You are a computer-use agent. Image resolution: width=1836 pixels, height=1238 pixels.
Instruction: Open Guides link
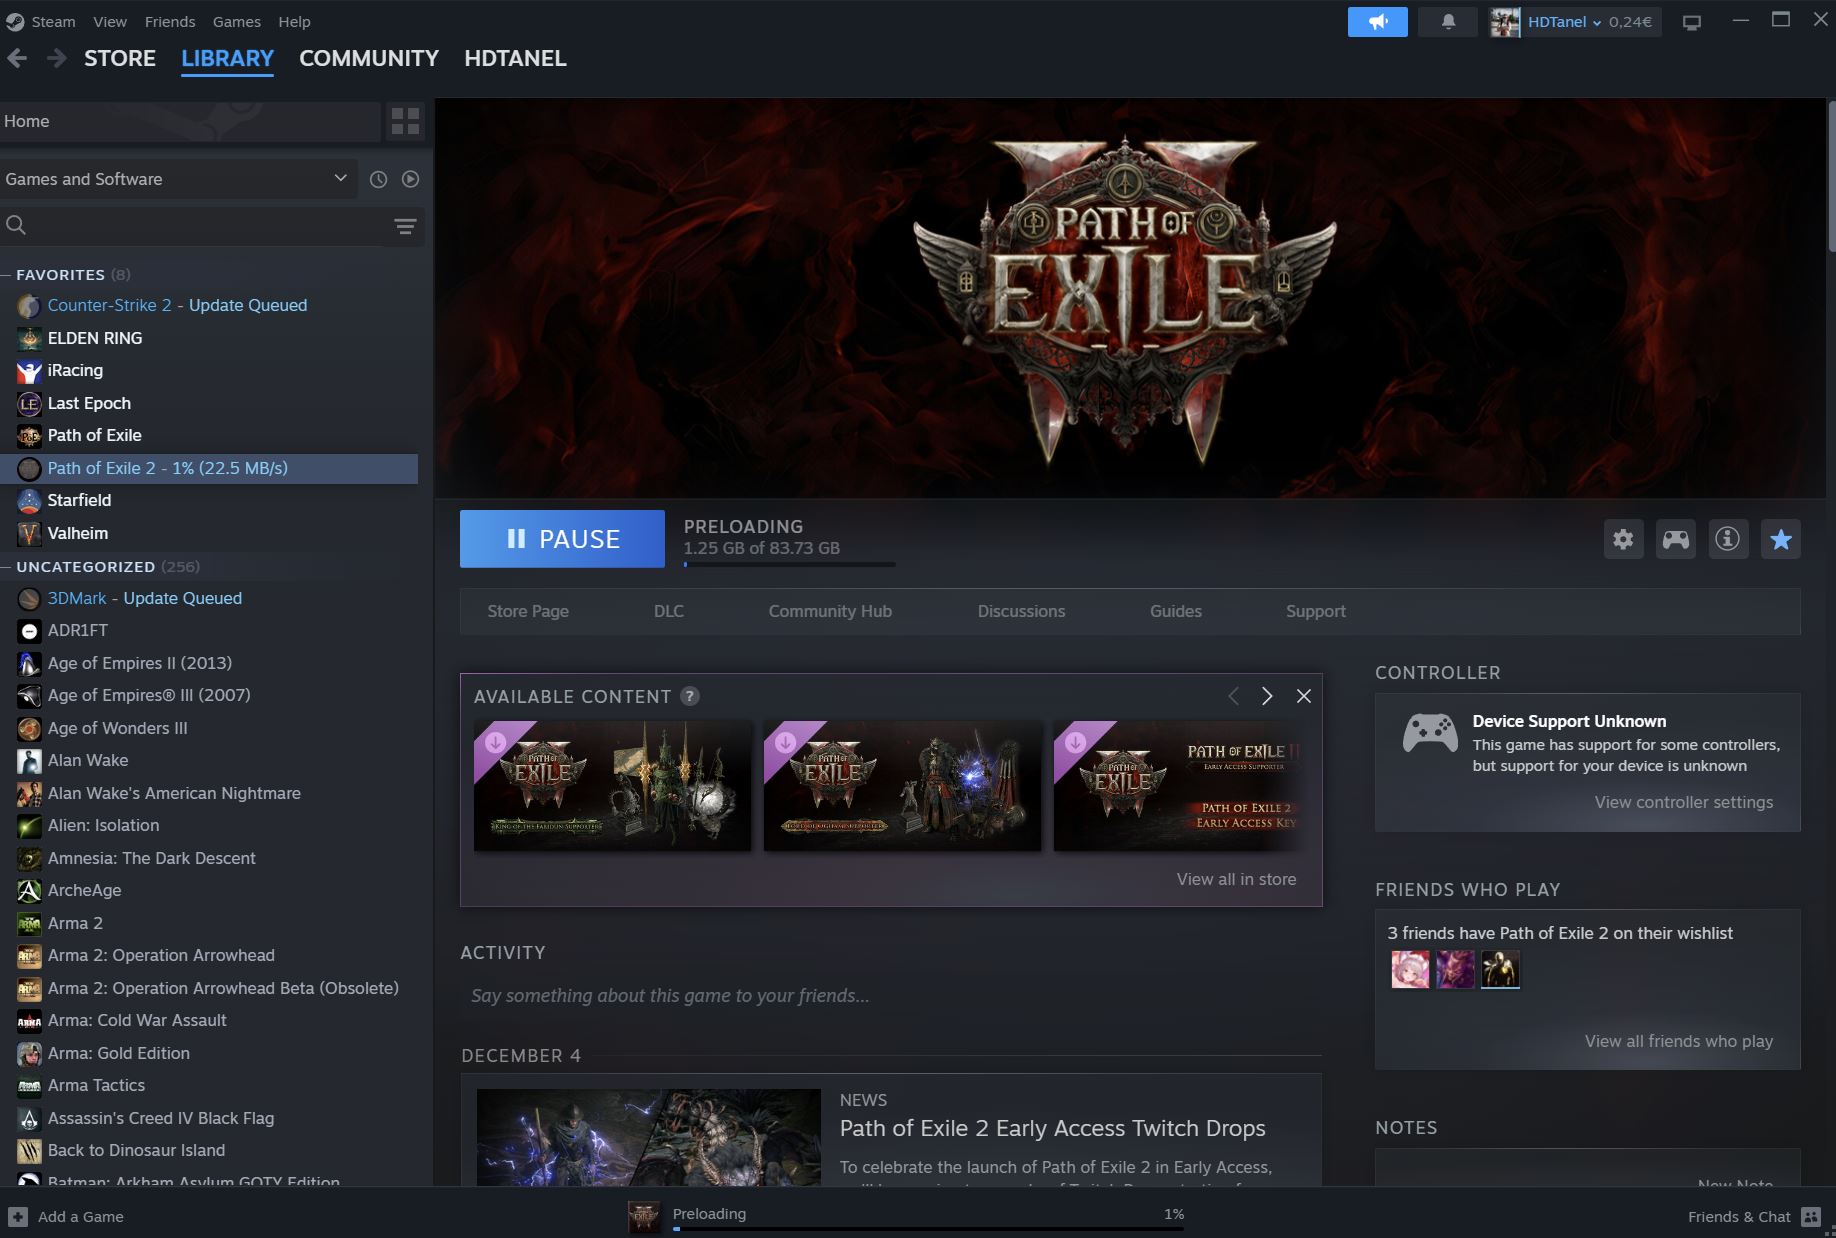(1176, 611)
